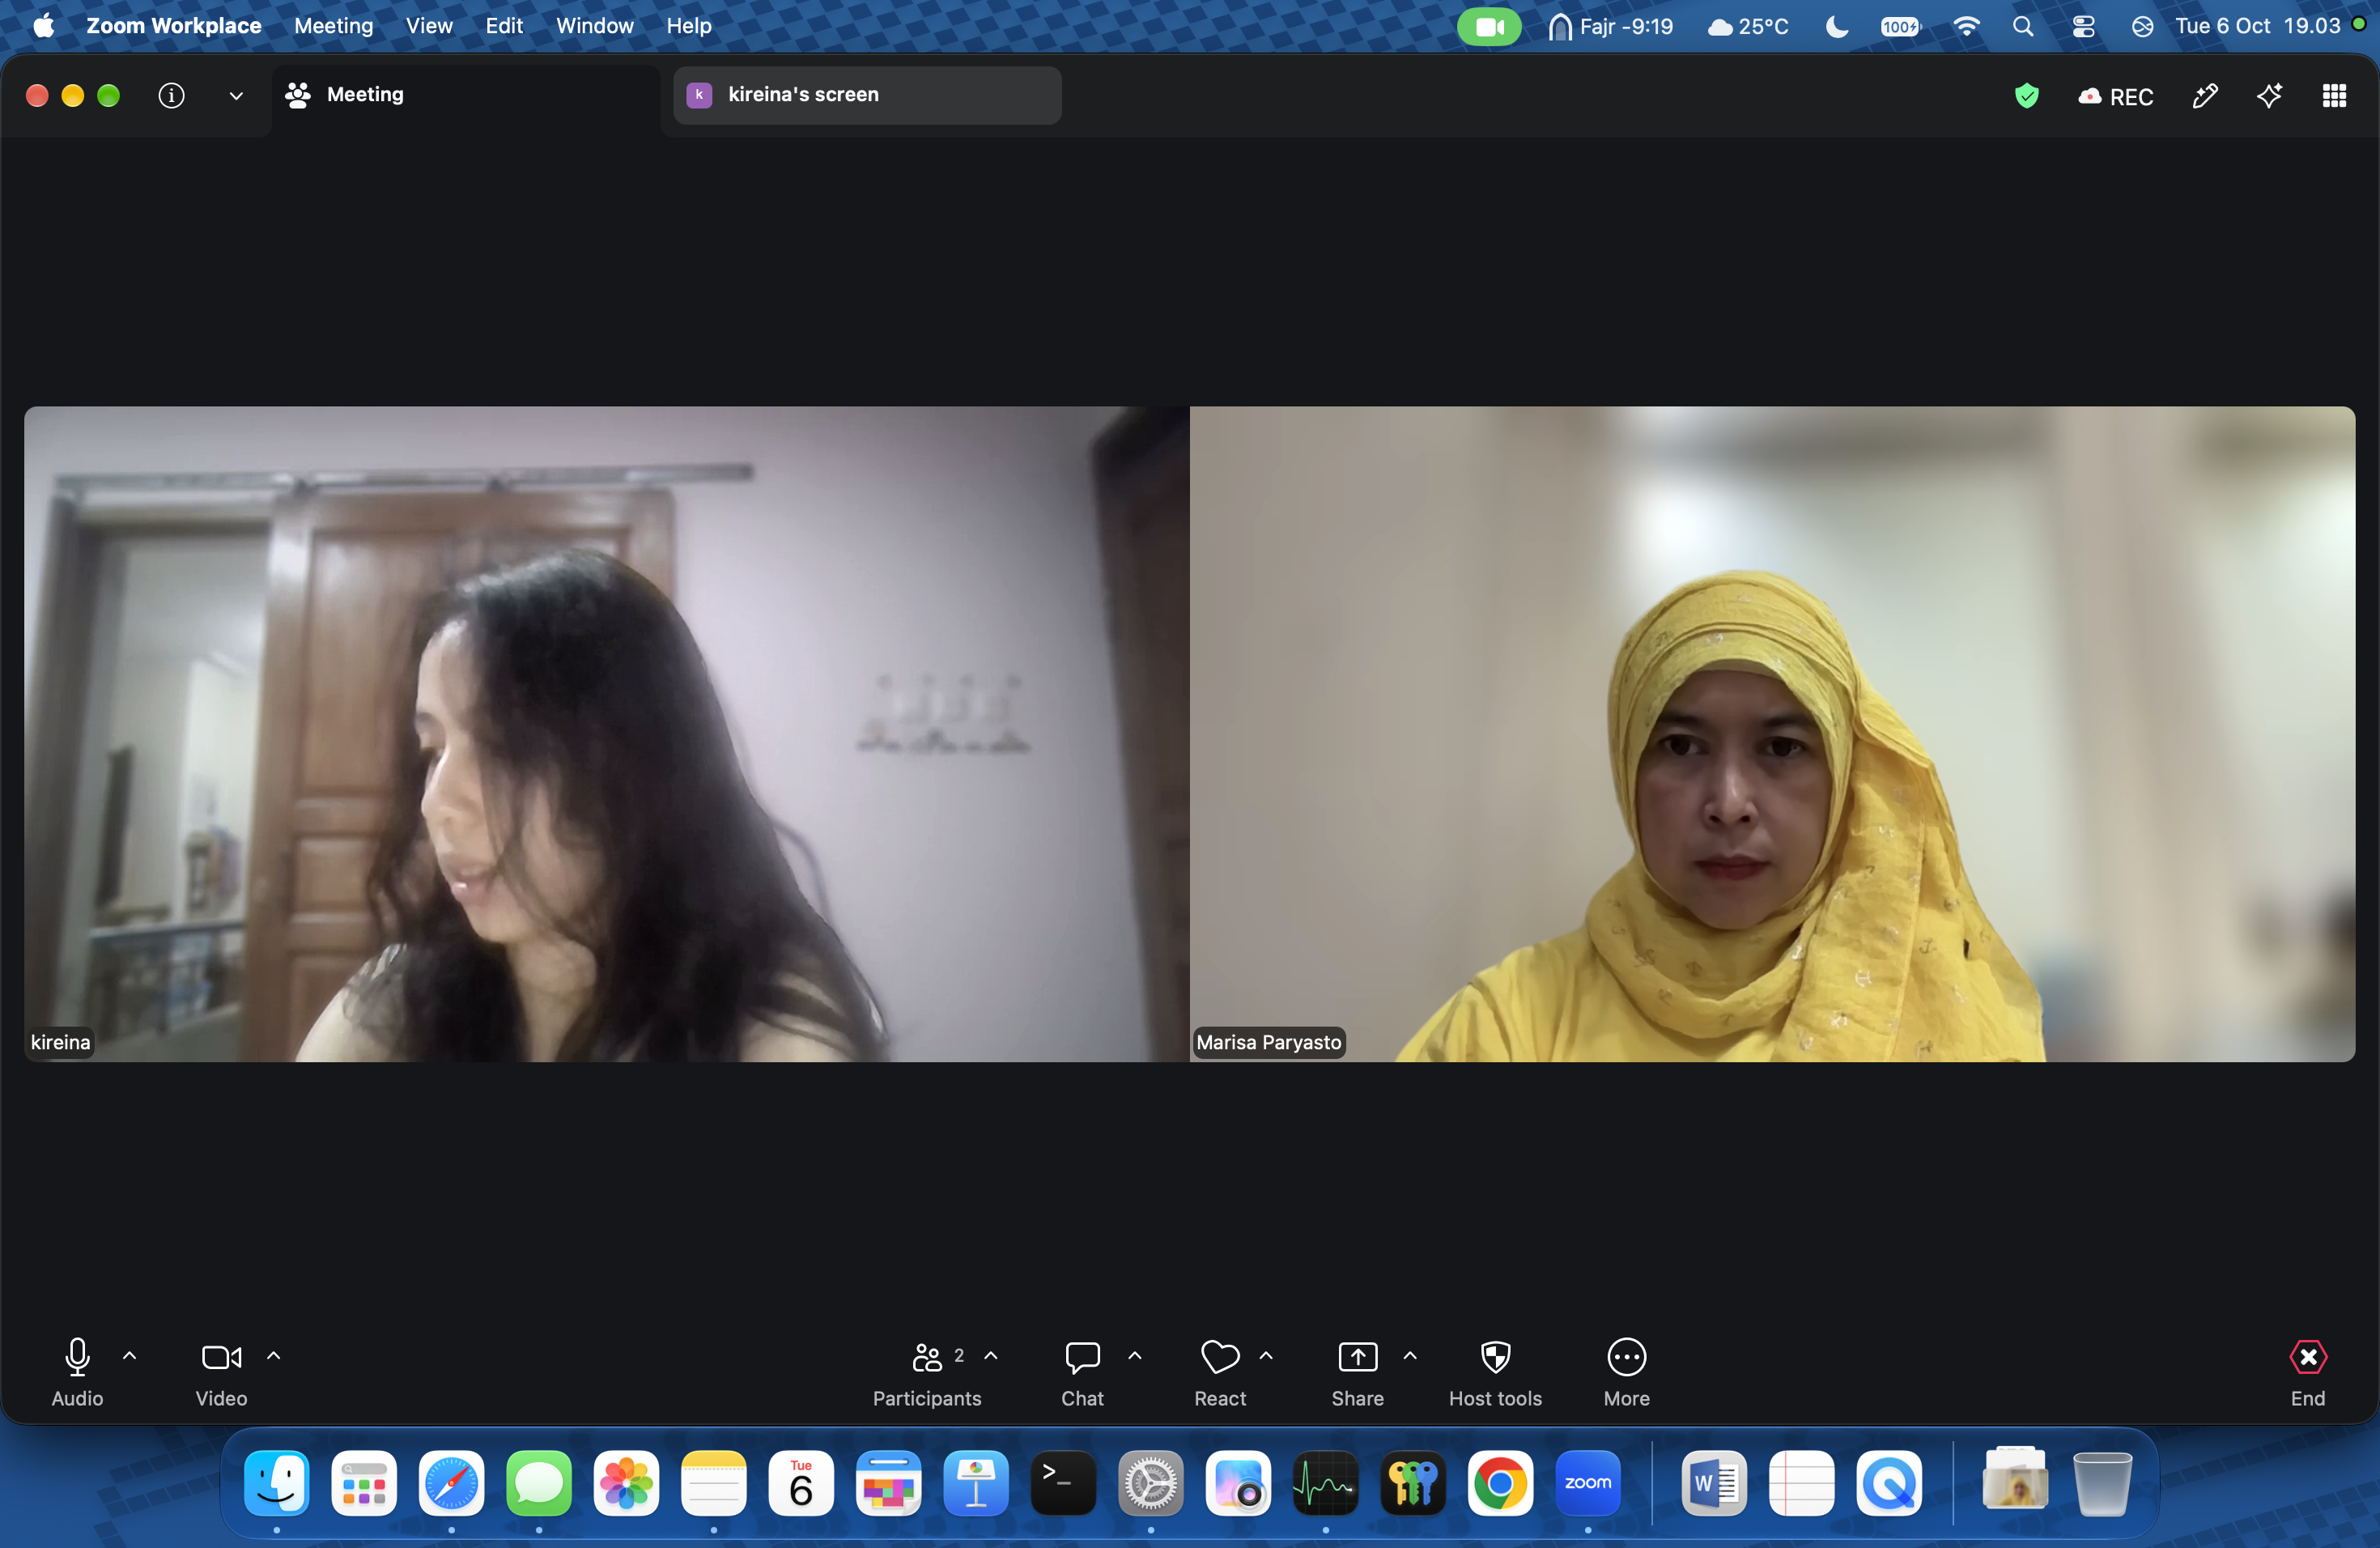Open Host tools shield icon

pyautogui.click(x=1495, y=1357)
